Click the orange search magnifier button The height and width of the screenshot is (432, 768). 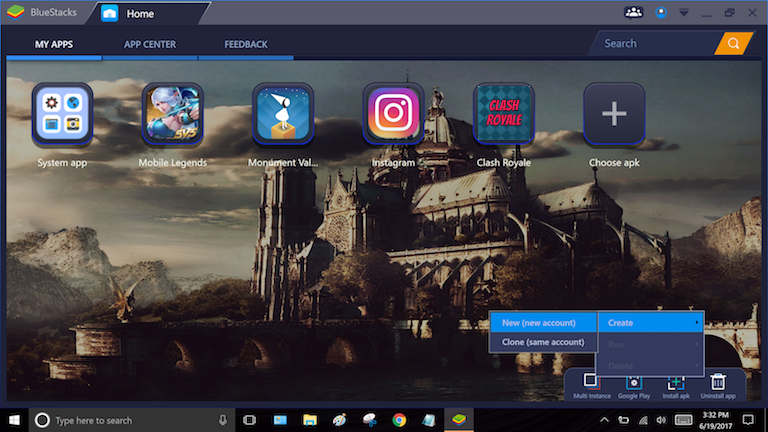[733, 44]
